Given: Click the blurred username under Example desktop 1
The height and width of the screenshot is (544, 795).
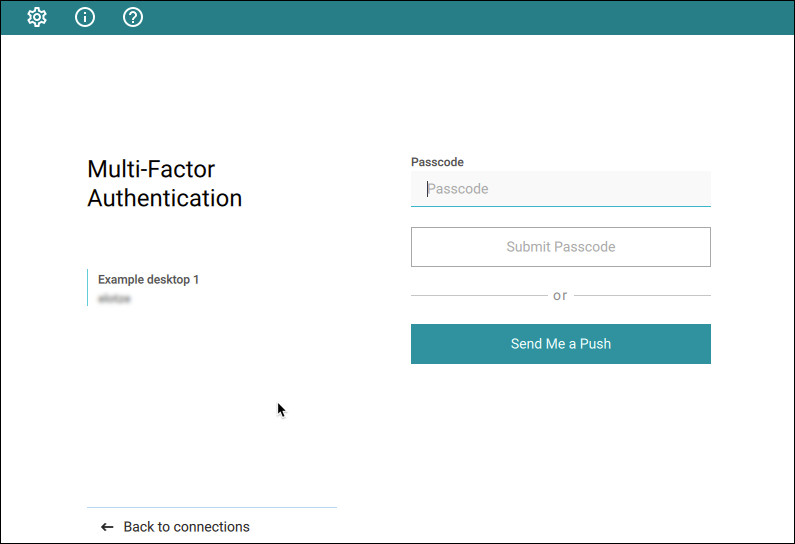Looking at the screenshot, I should [114, 299].
